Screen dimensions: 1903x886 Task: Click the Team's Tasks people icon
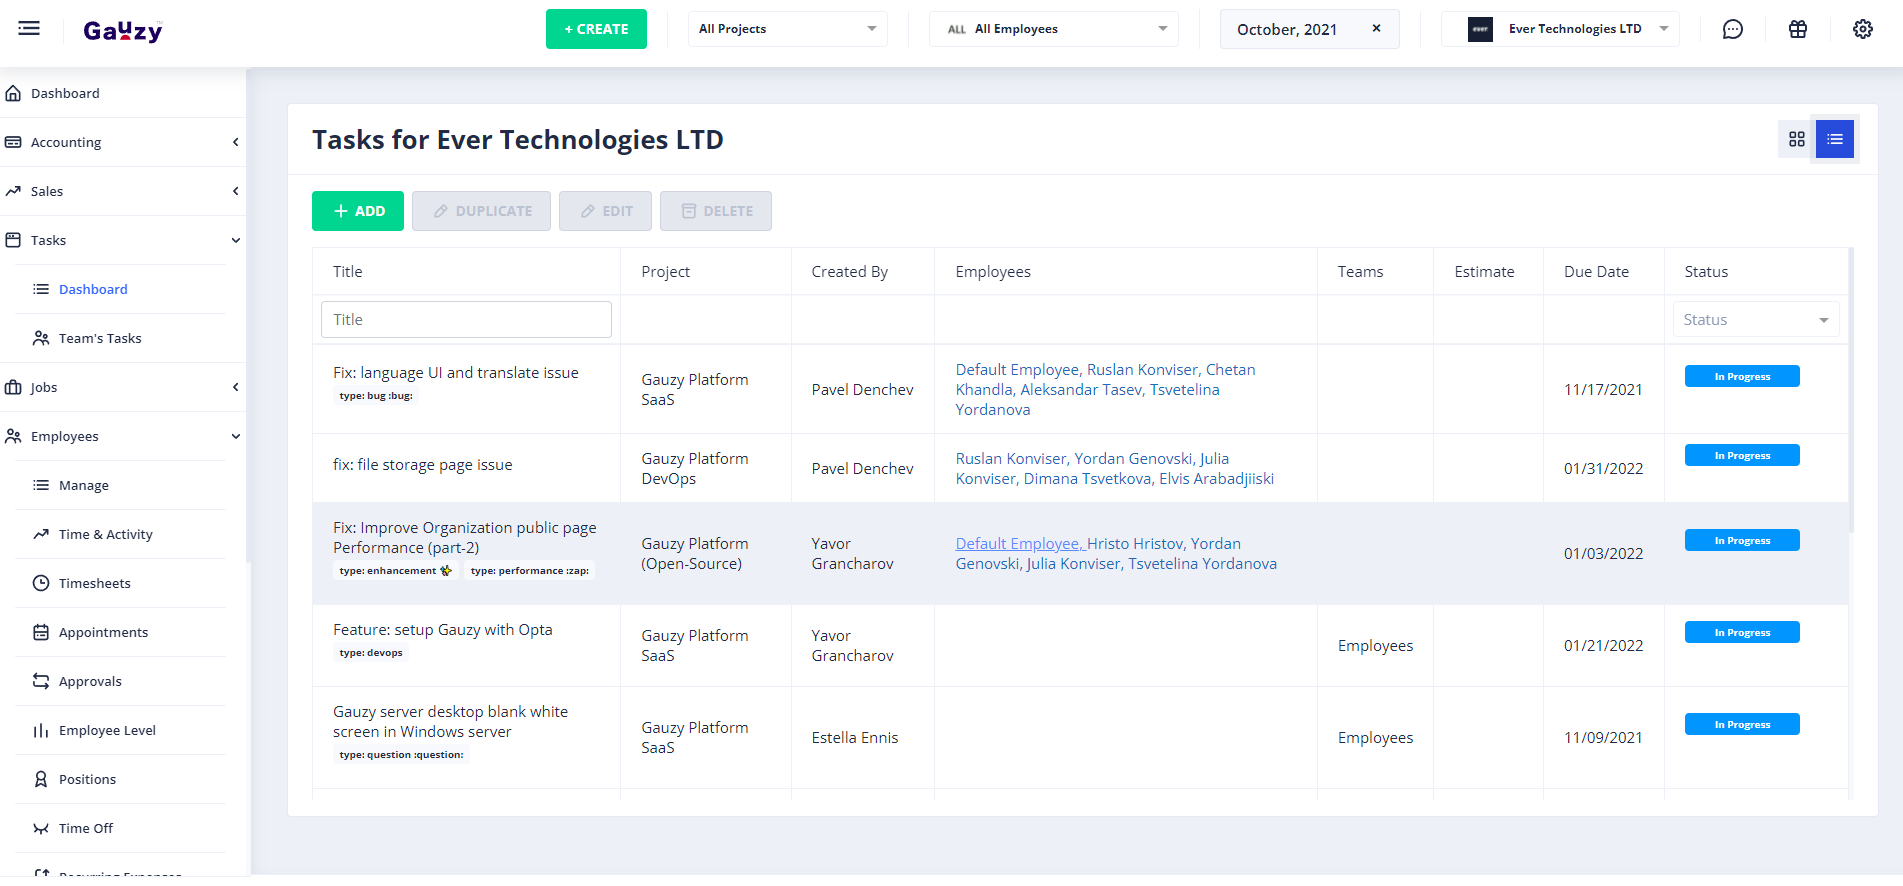tap(41, 338)
